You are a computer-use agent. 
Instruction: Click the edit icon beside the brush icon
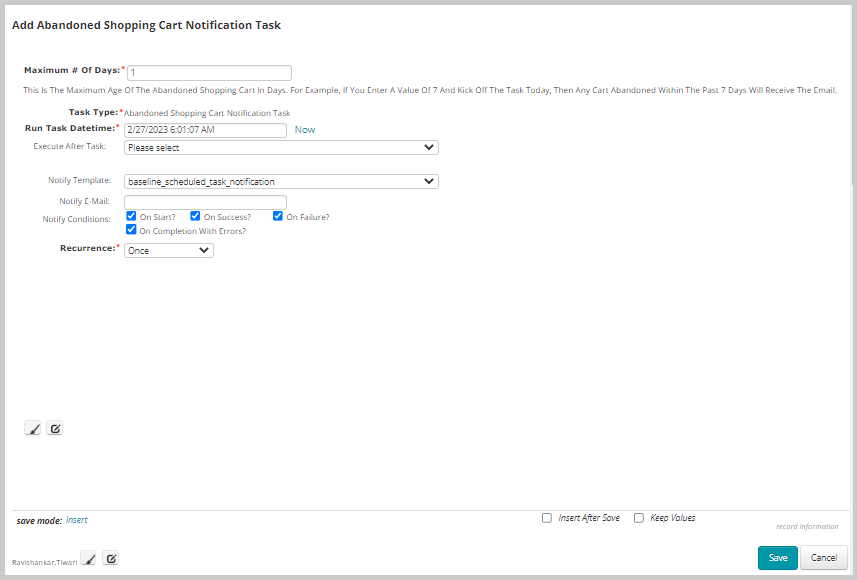point(55,427)
